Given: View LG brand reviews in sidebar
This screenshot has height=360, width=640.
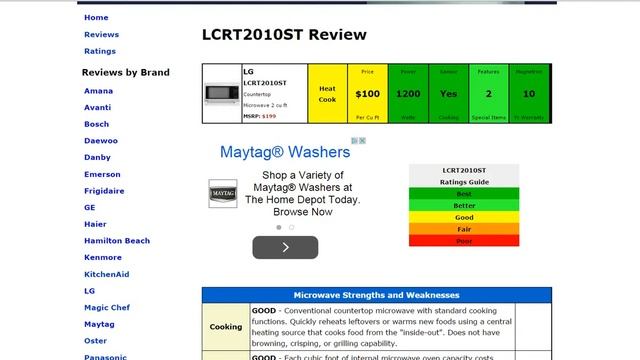Looking at the screenshot, I should (x=89, y=291).
